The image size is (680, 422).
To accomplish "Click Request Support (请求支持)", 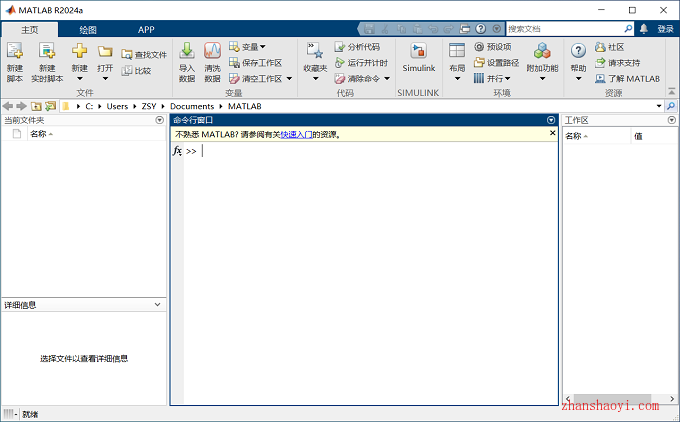I will pos(618,63).
